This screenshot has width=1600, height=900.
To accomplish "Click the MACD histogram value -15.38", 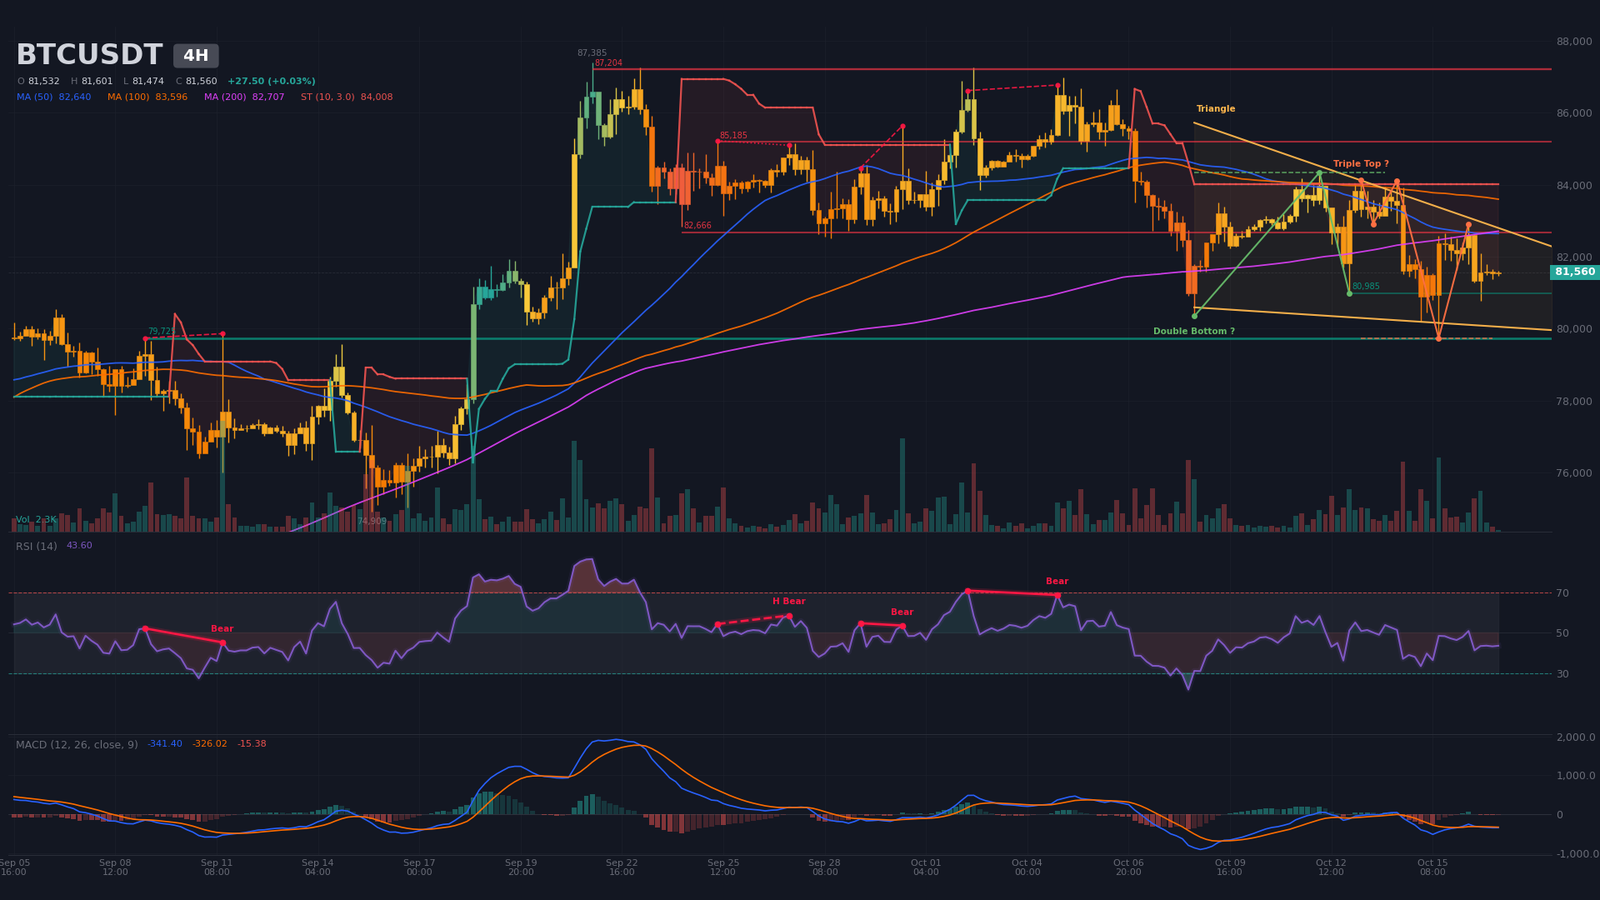I will click(x=252, y=744).
